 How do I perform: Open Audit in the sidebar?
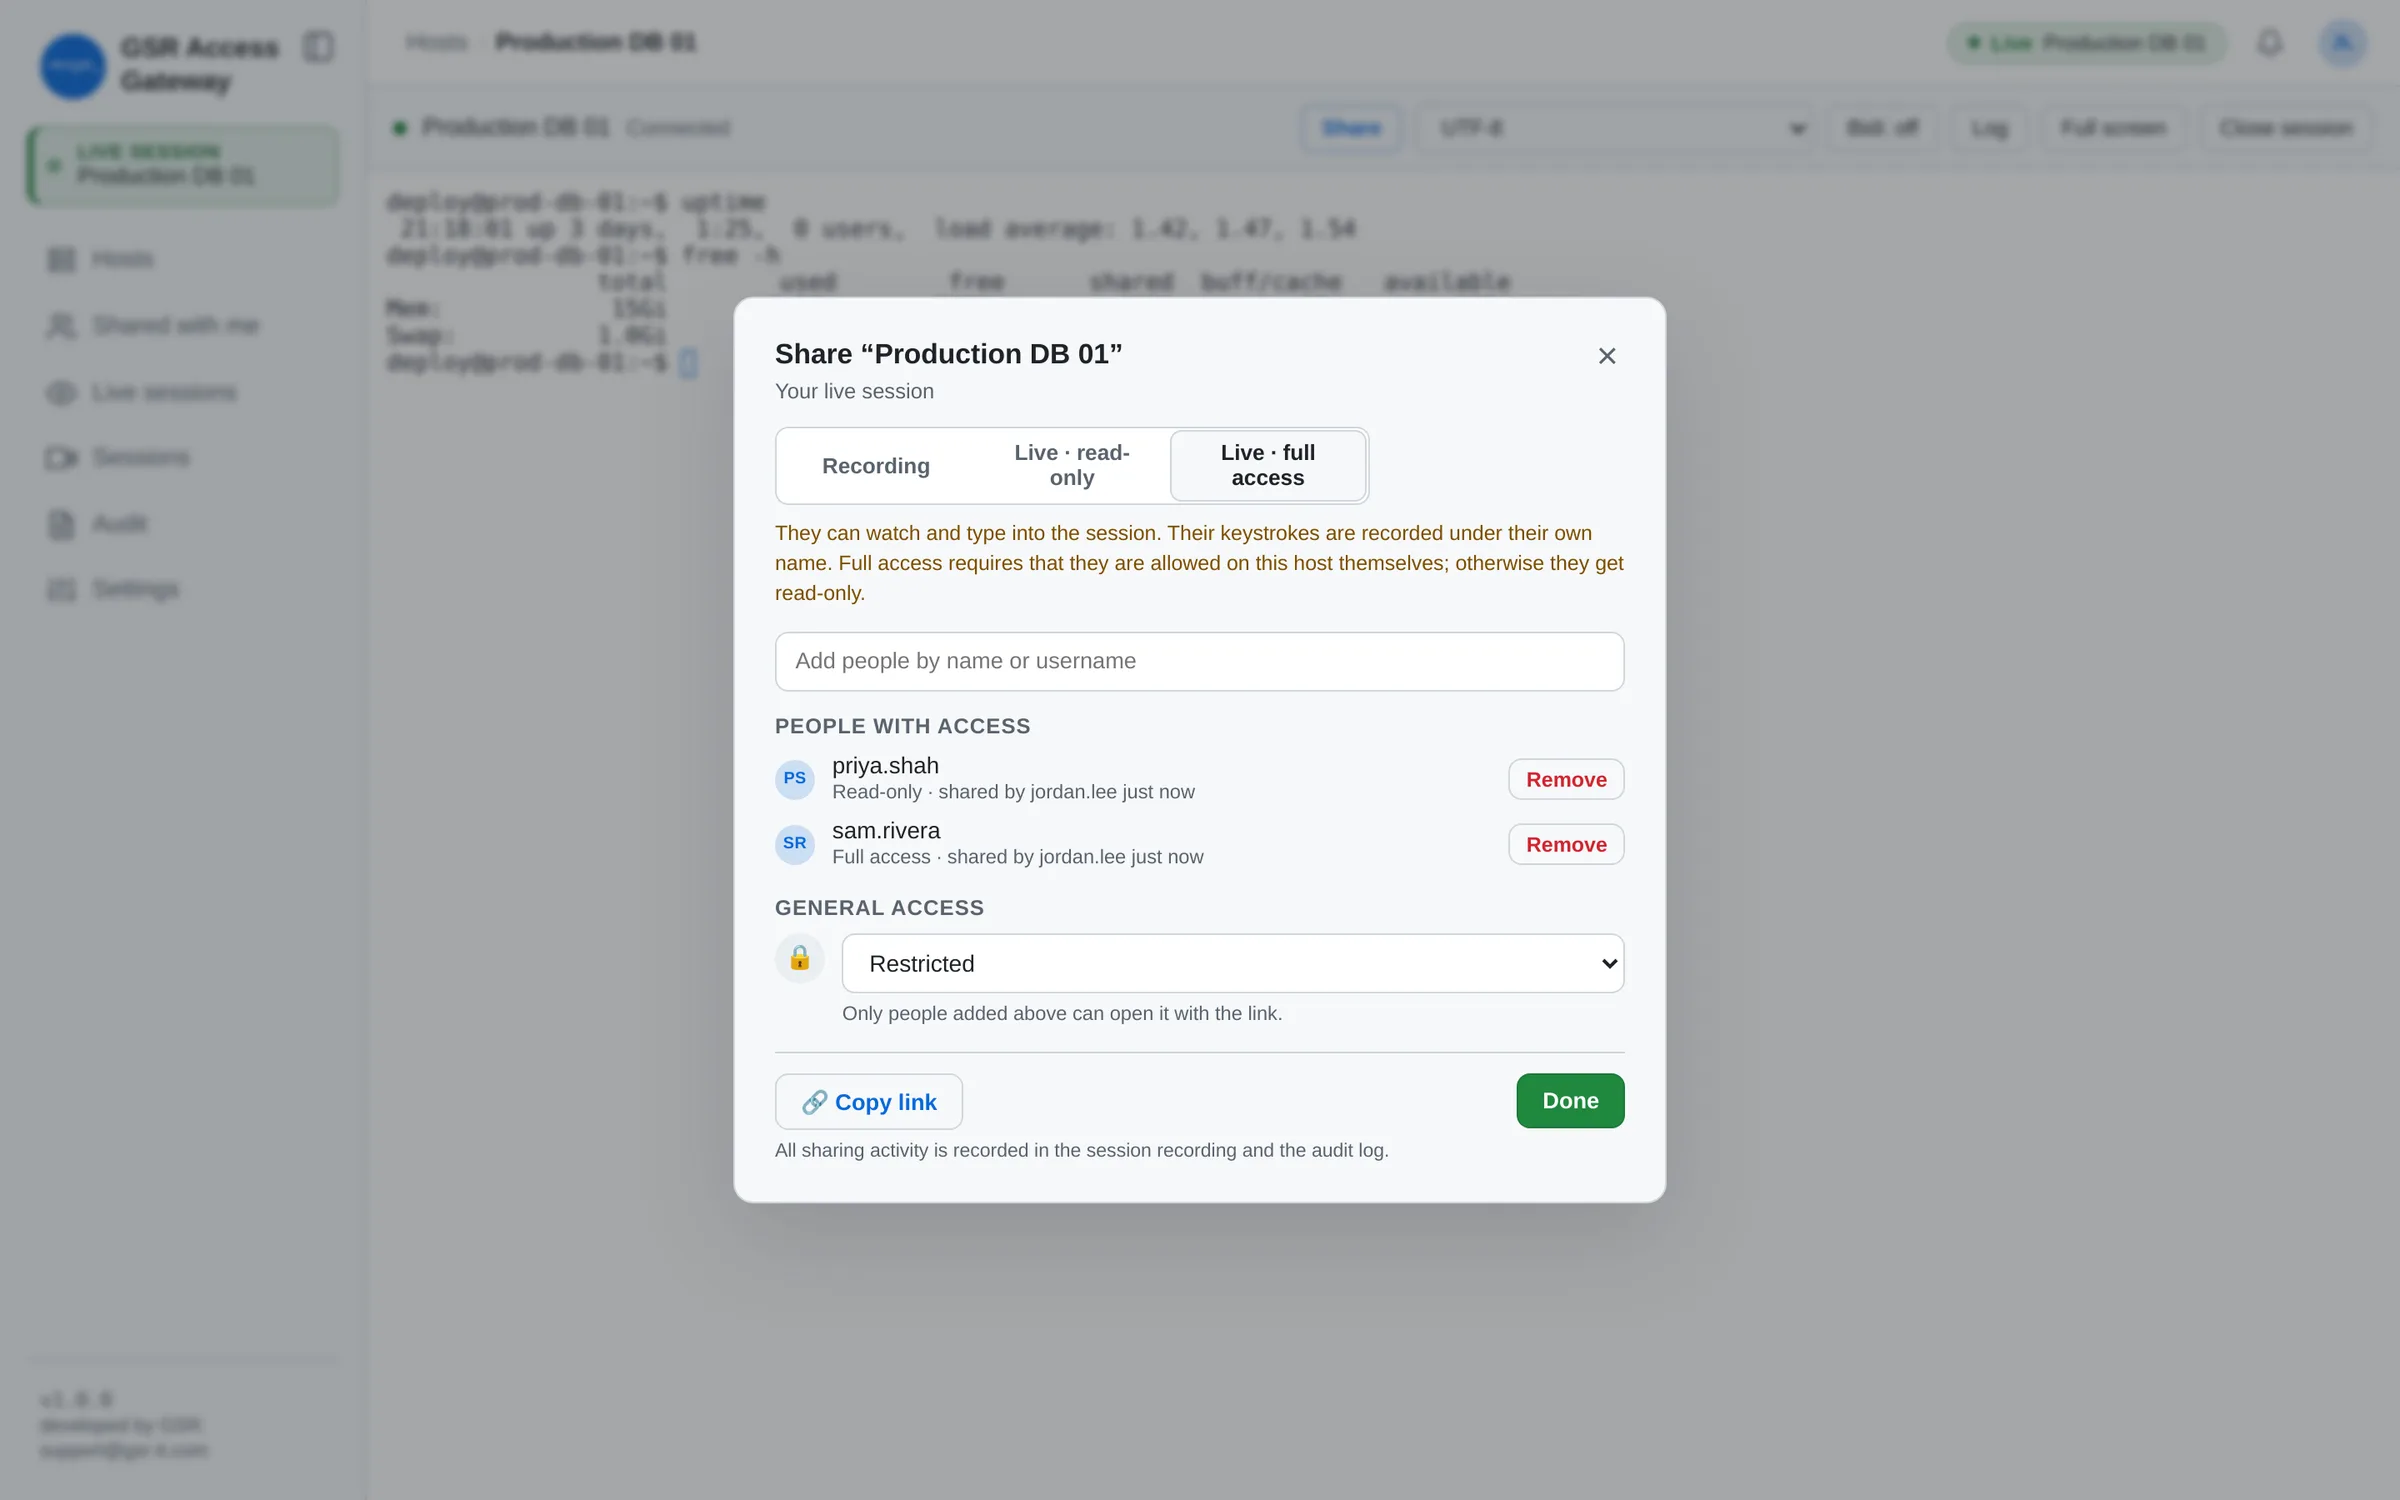click(182, 524)
